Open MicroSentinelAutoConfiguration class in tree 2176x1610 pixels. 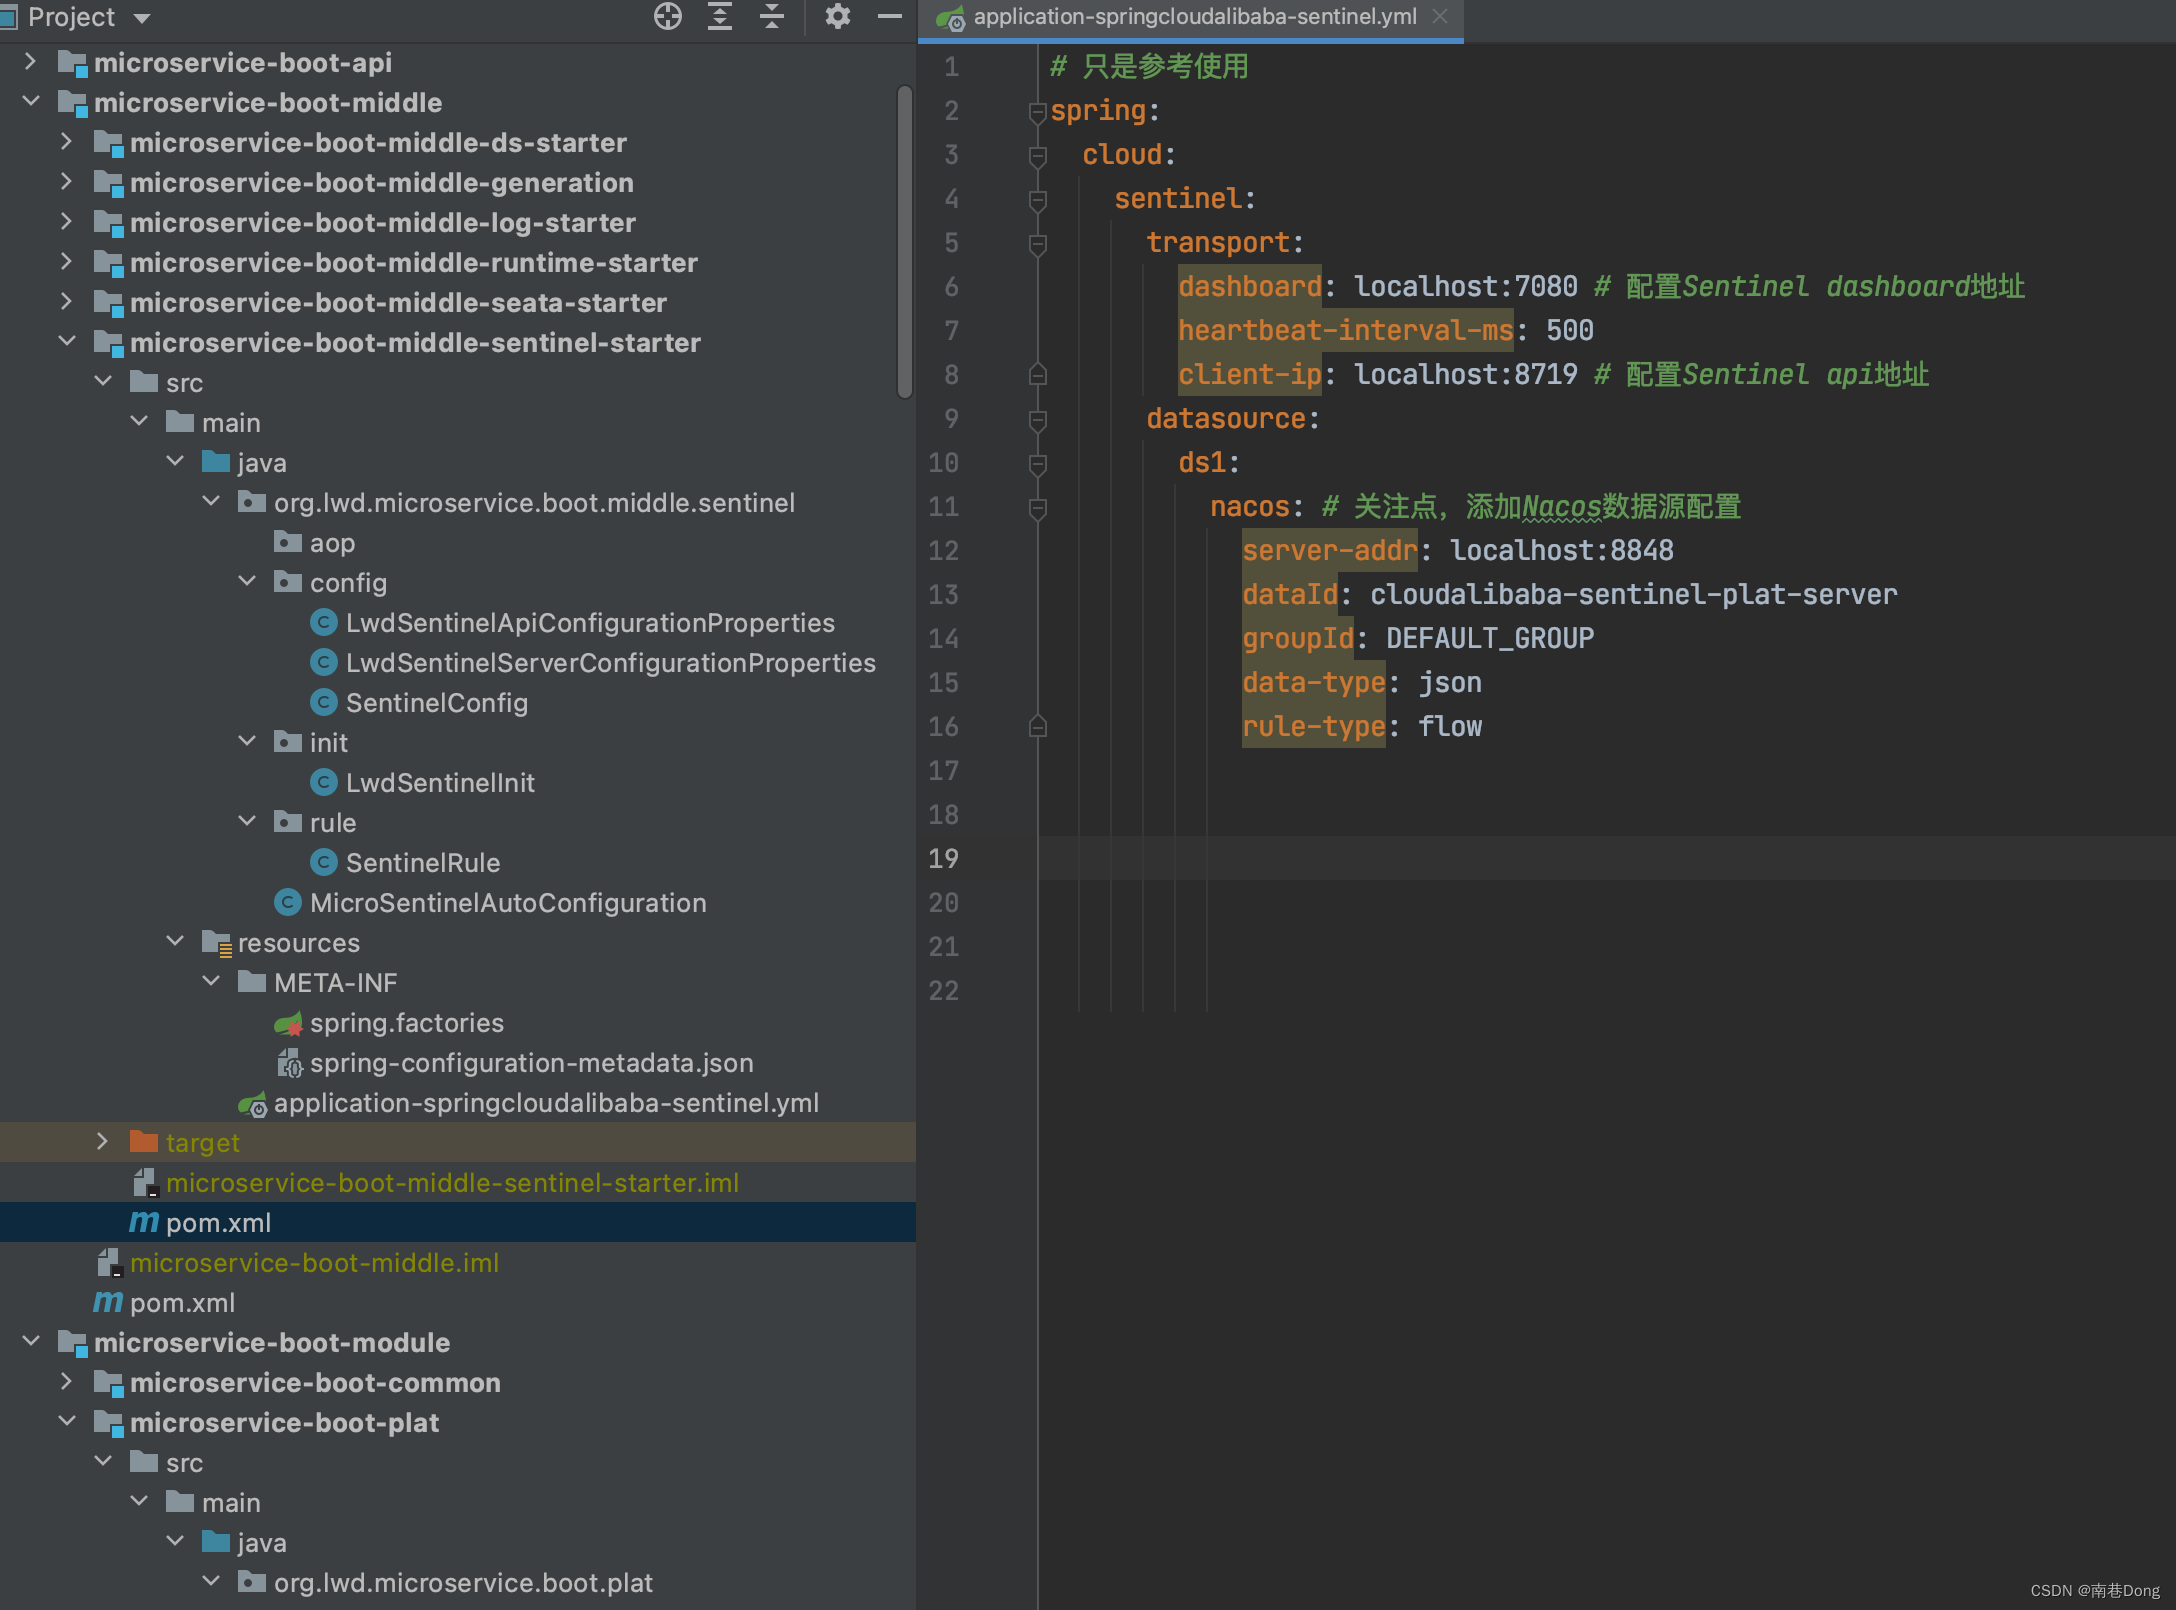507,903
